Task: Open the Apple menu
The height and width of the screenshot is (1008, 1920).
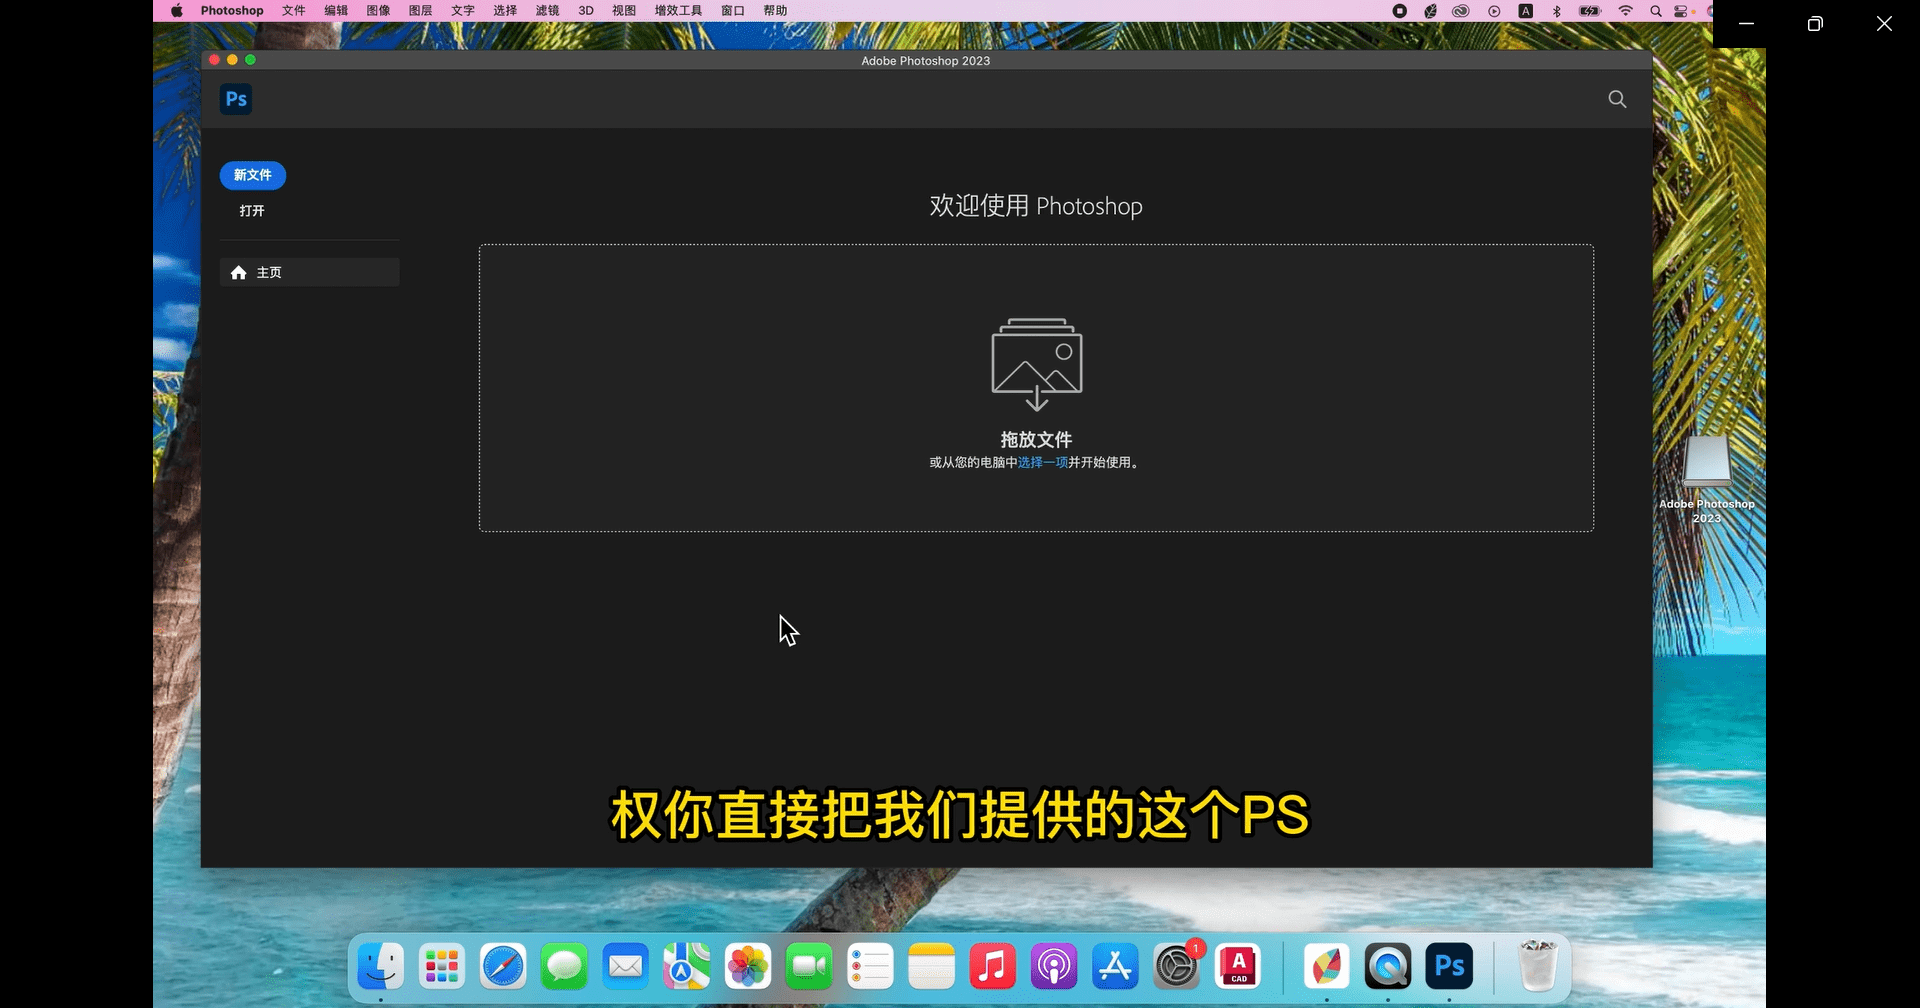Action: 177,11
